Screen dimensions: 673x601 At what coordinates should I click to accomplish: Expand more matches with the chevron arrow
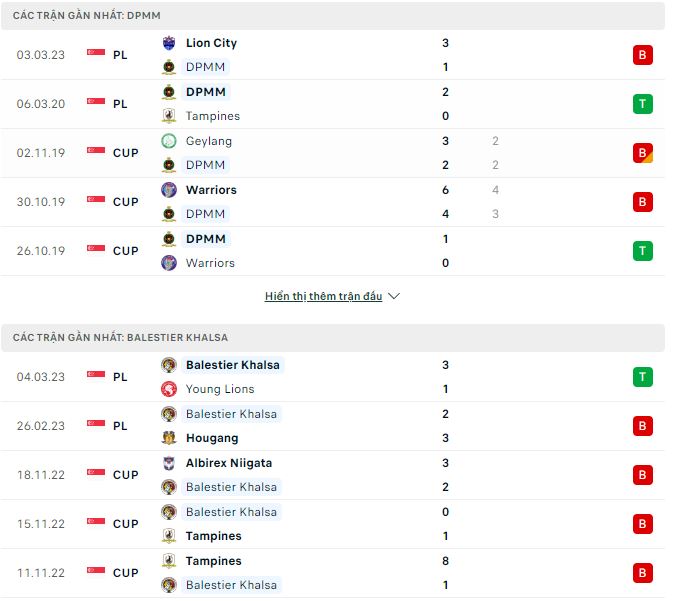tap(394, 297)
